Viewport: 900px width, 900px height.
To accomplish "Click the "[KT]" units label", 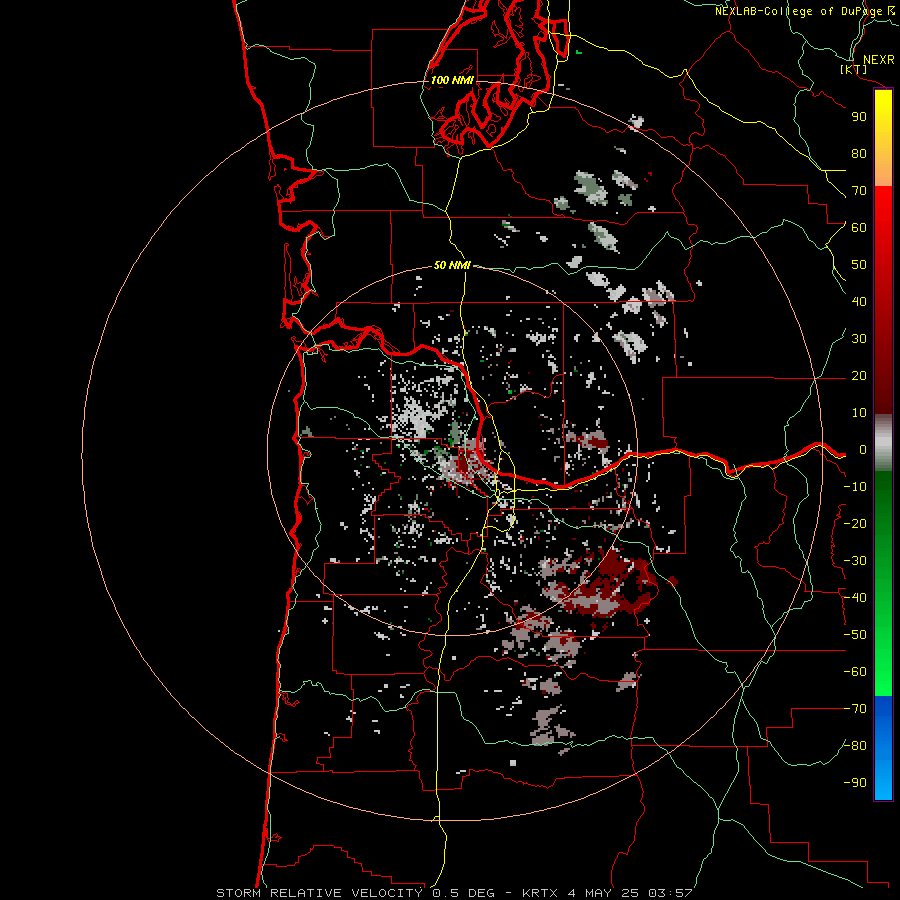I will coord(854,69).
